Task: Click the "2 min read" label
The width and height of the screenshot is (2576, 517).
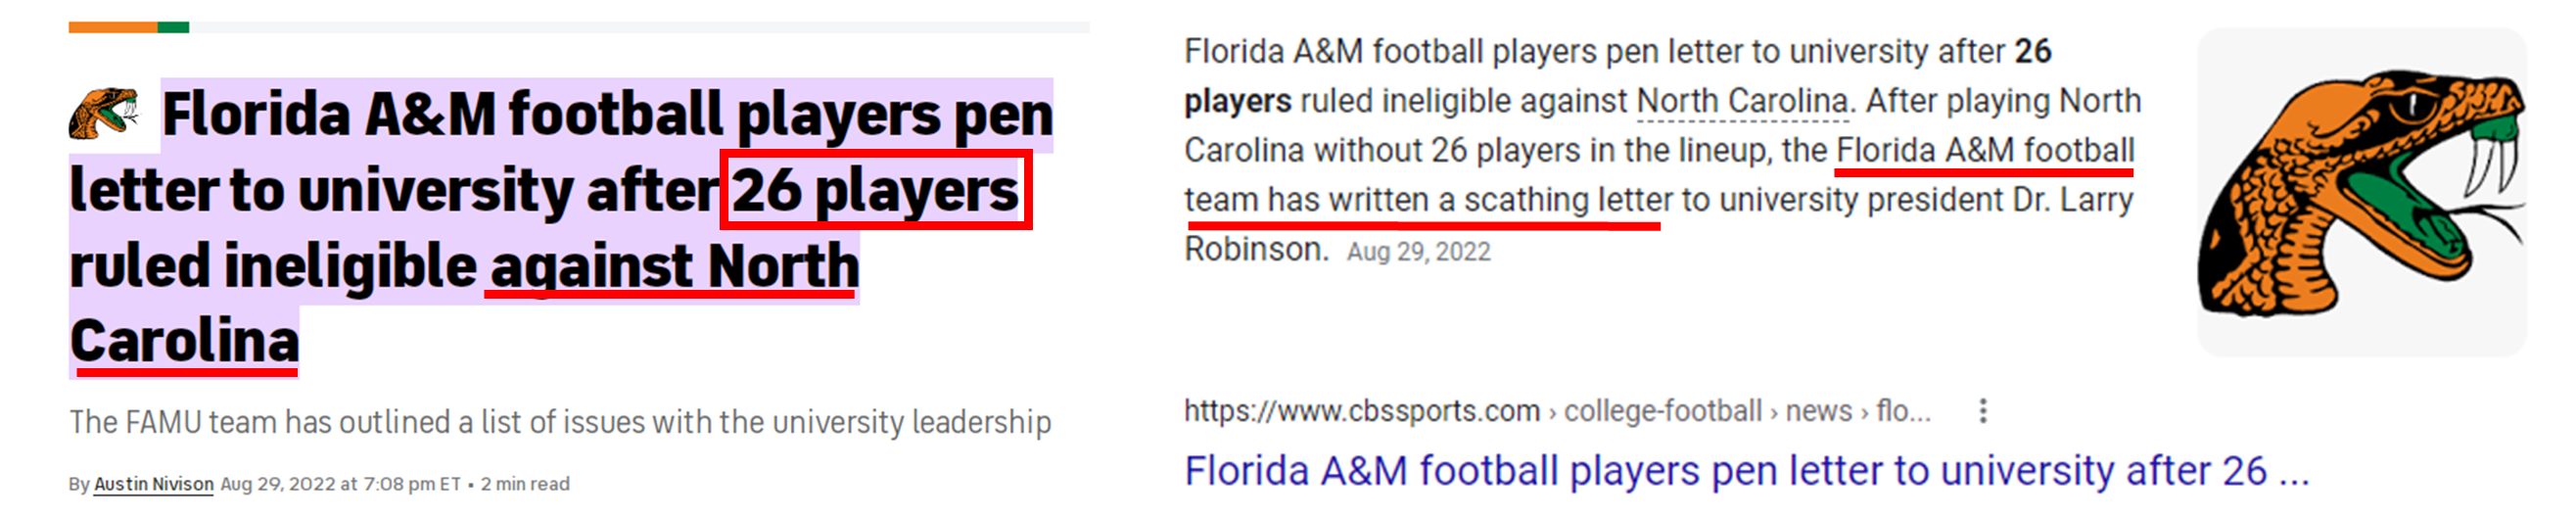Action: (525, 484)
